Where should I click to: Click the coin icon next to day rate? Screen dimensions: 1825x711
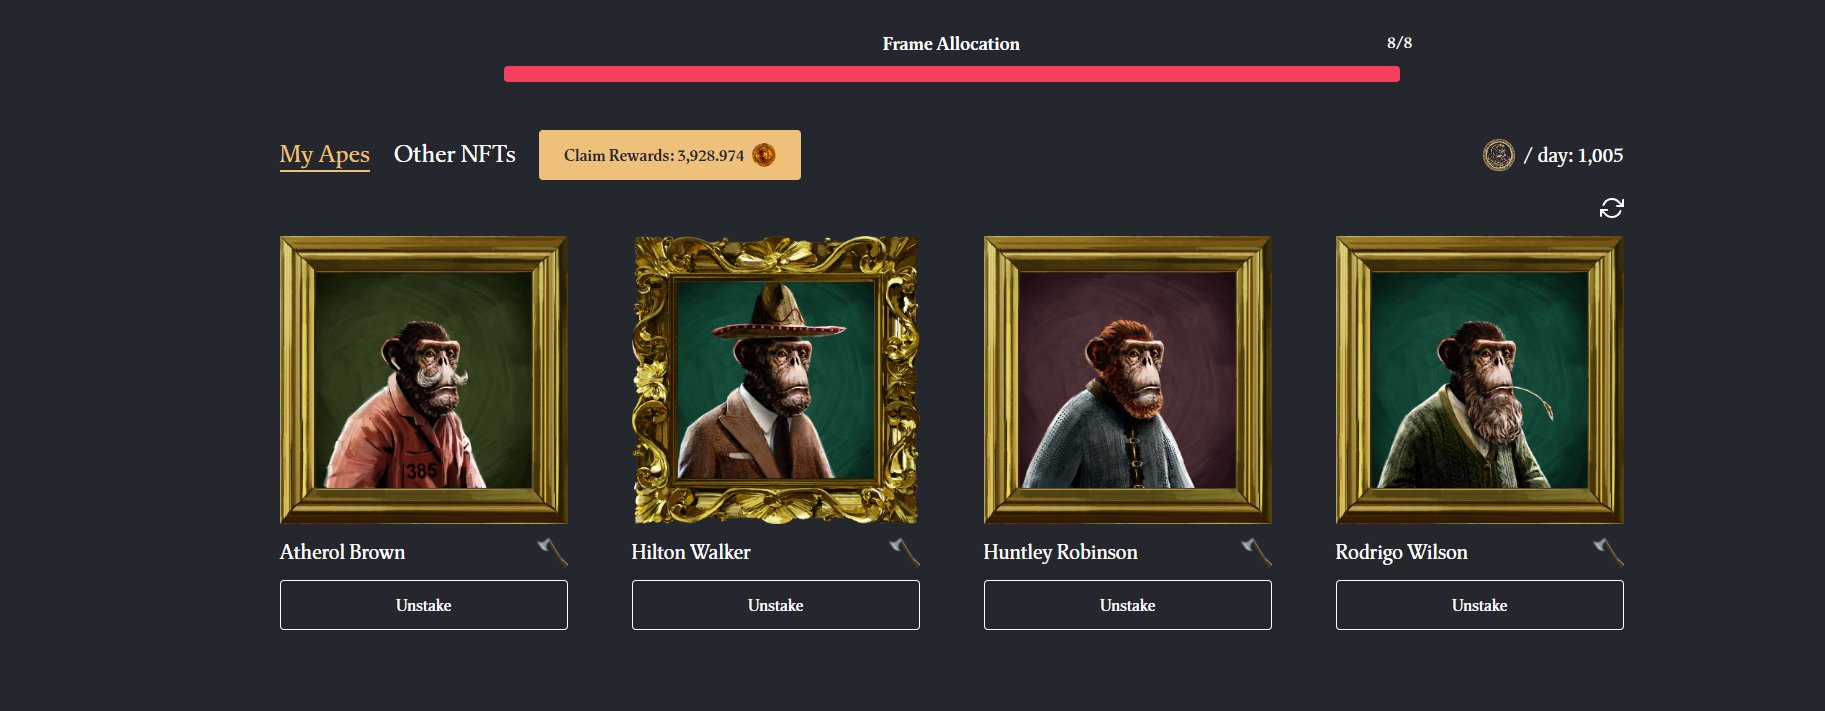(1498, 155)
